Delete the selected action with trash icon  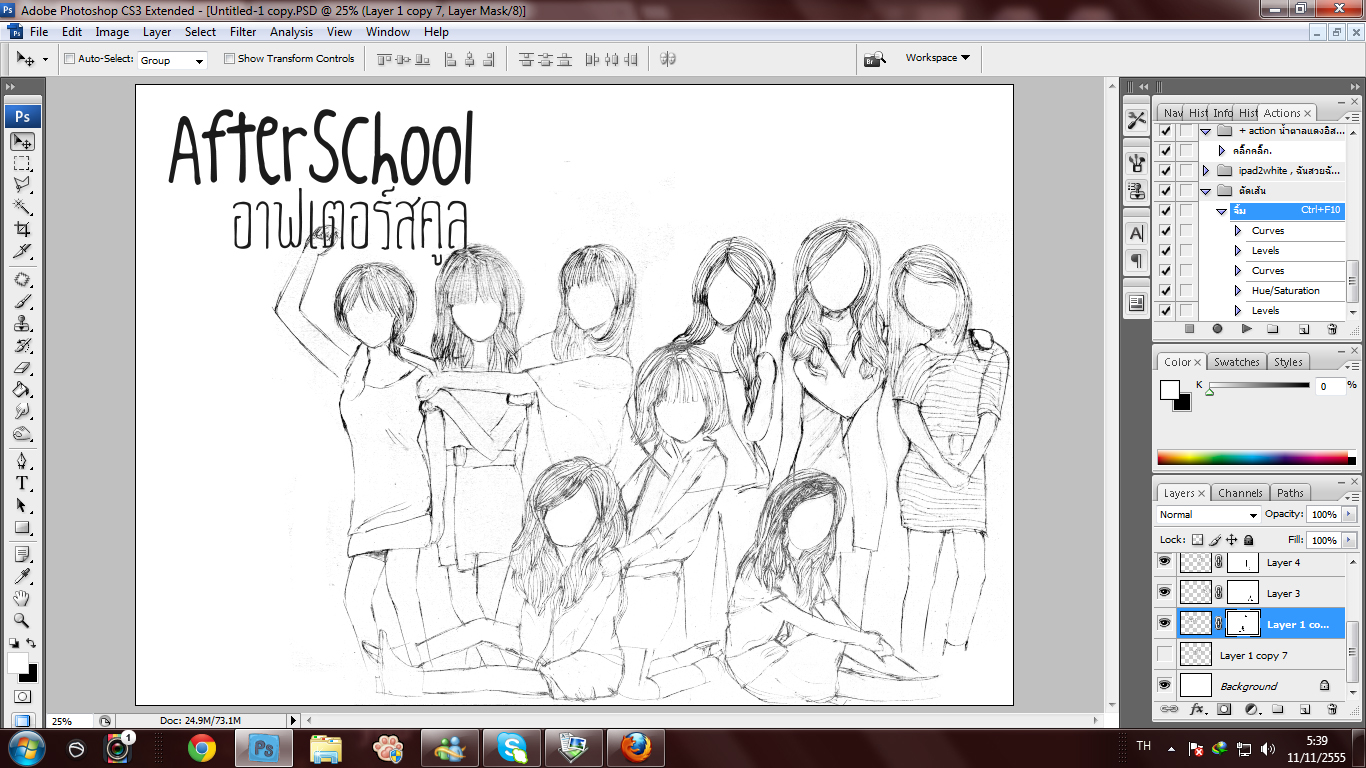pos(1332,329)
